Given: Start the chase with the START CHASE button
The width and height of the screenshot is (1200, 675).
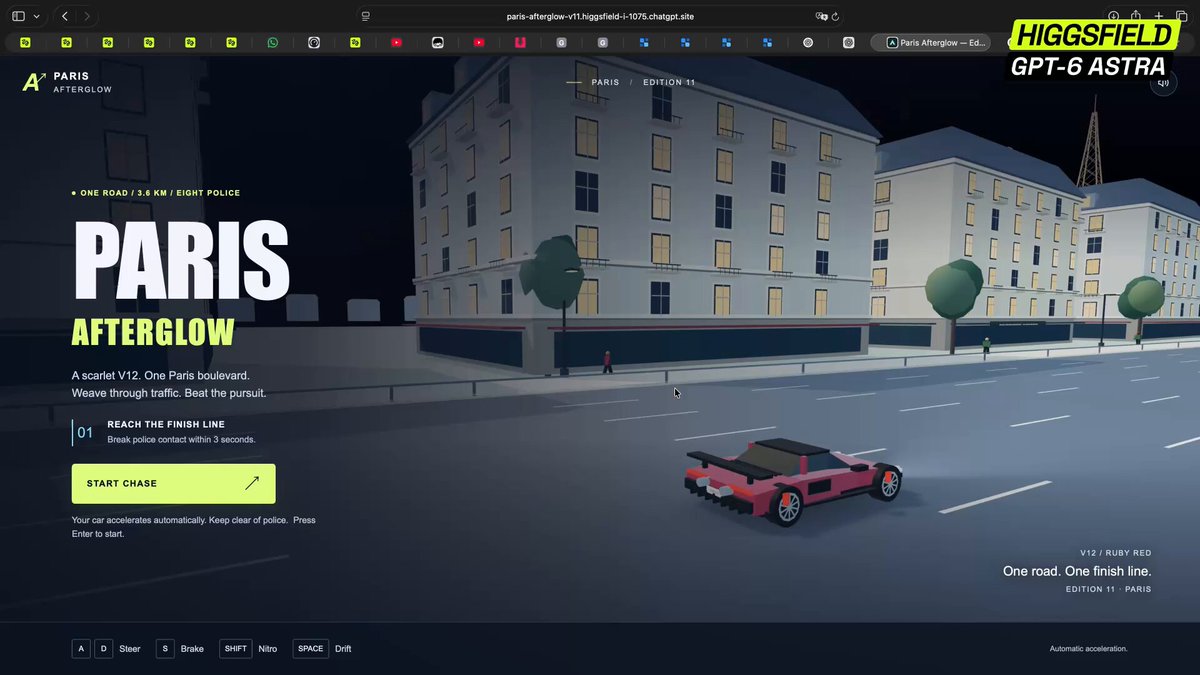Looking at the screenshot, I should coord(174,484).
